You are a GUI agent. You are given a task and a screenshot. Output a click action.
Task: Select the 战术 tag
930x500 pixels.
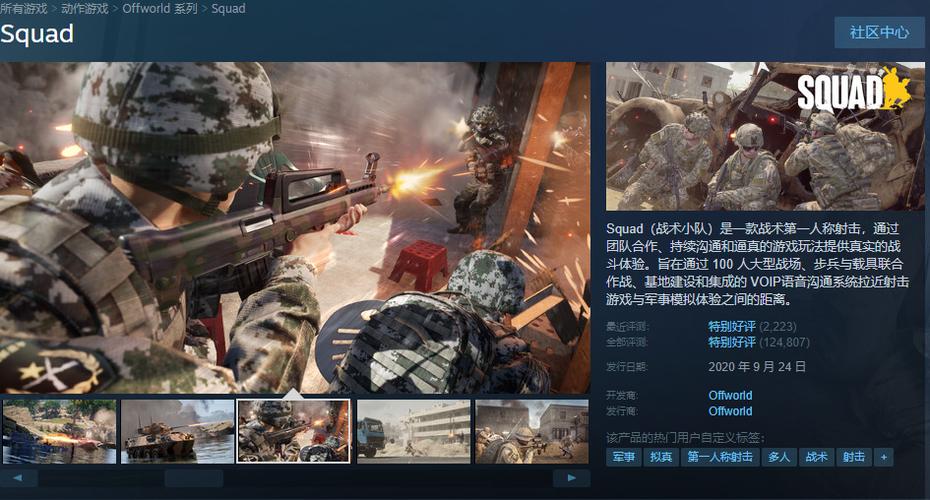click(x=816, y=457)
